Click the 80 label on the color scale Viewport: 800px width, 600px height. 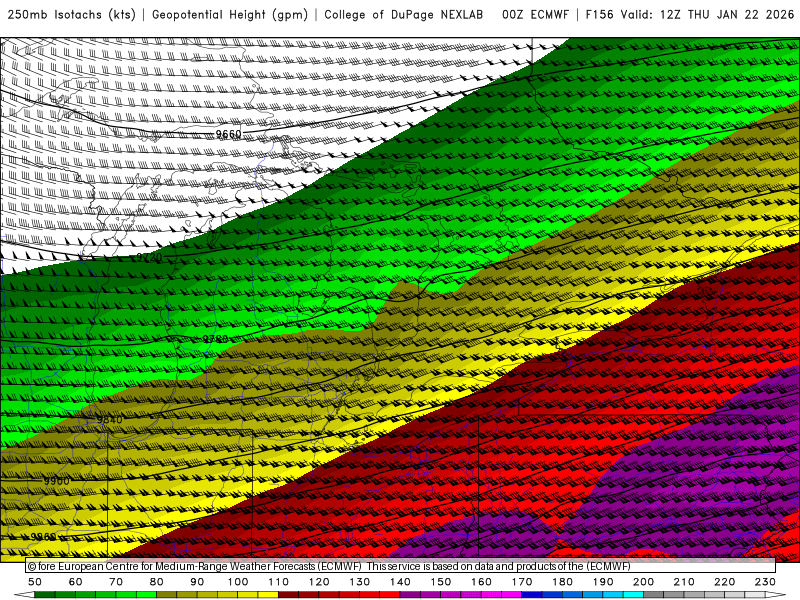[x=157, y=582]
